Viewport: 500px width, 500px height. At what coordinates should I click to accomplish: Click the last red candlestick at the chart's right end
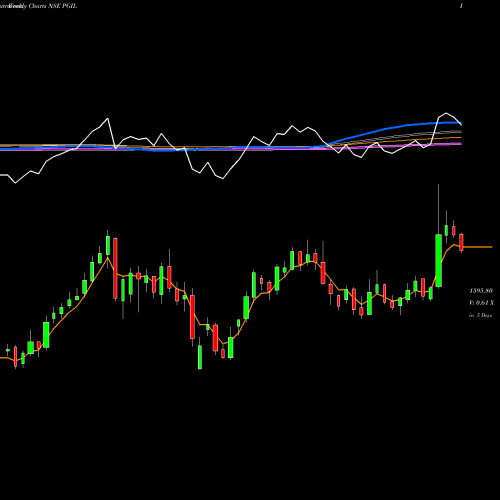point(461,242)
